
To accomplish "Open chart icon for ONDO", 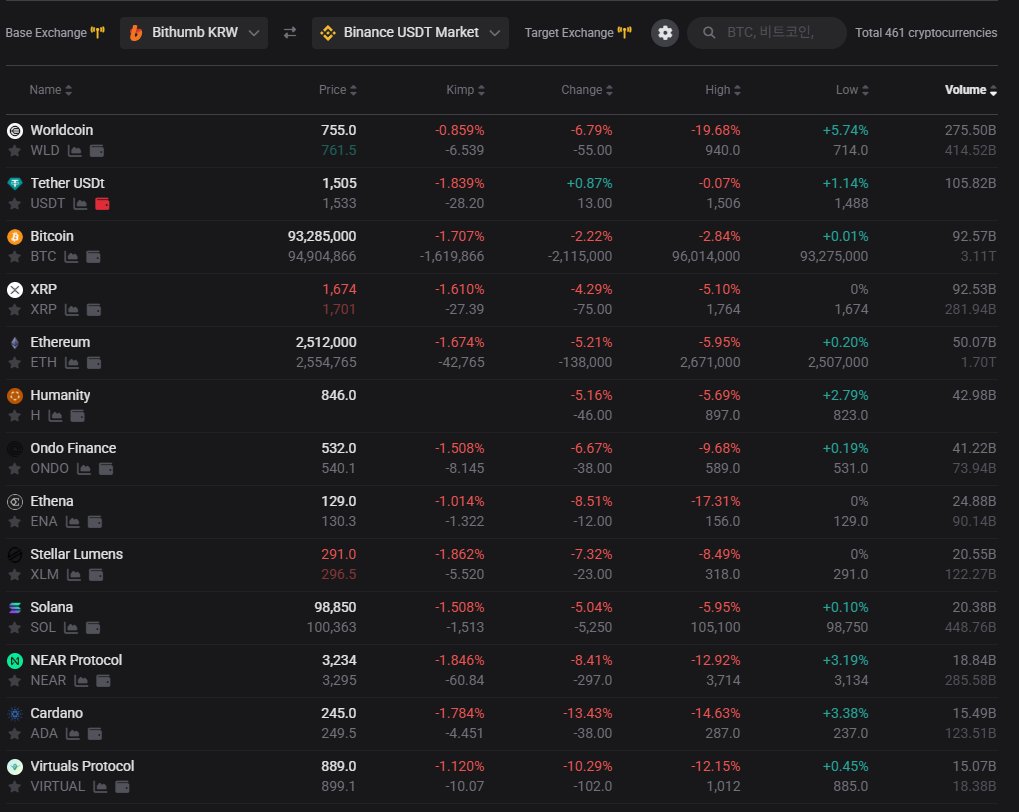I will pos(84,469).
